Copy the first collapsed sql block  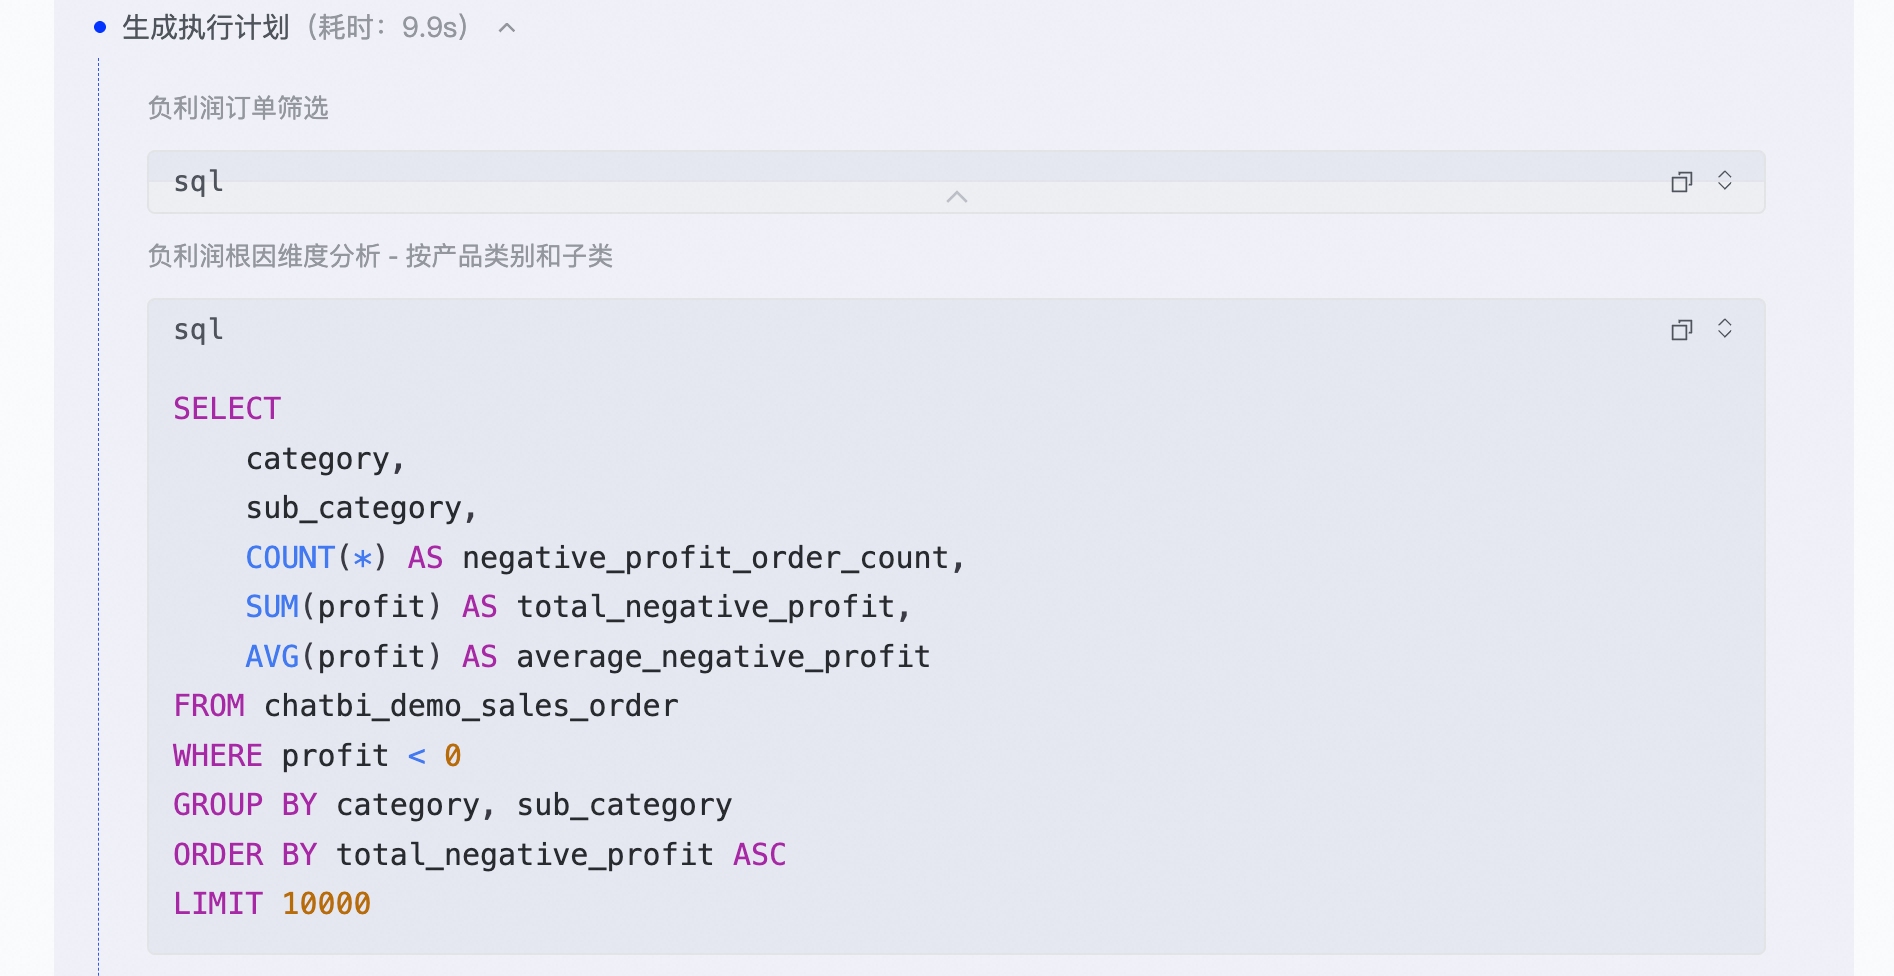[1681, 182]
